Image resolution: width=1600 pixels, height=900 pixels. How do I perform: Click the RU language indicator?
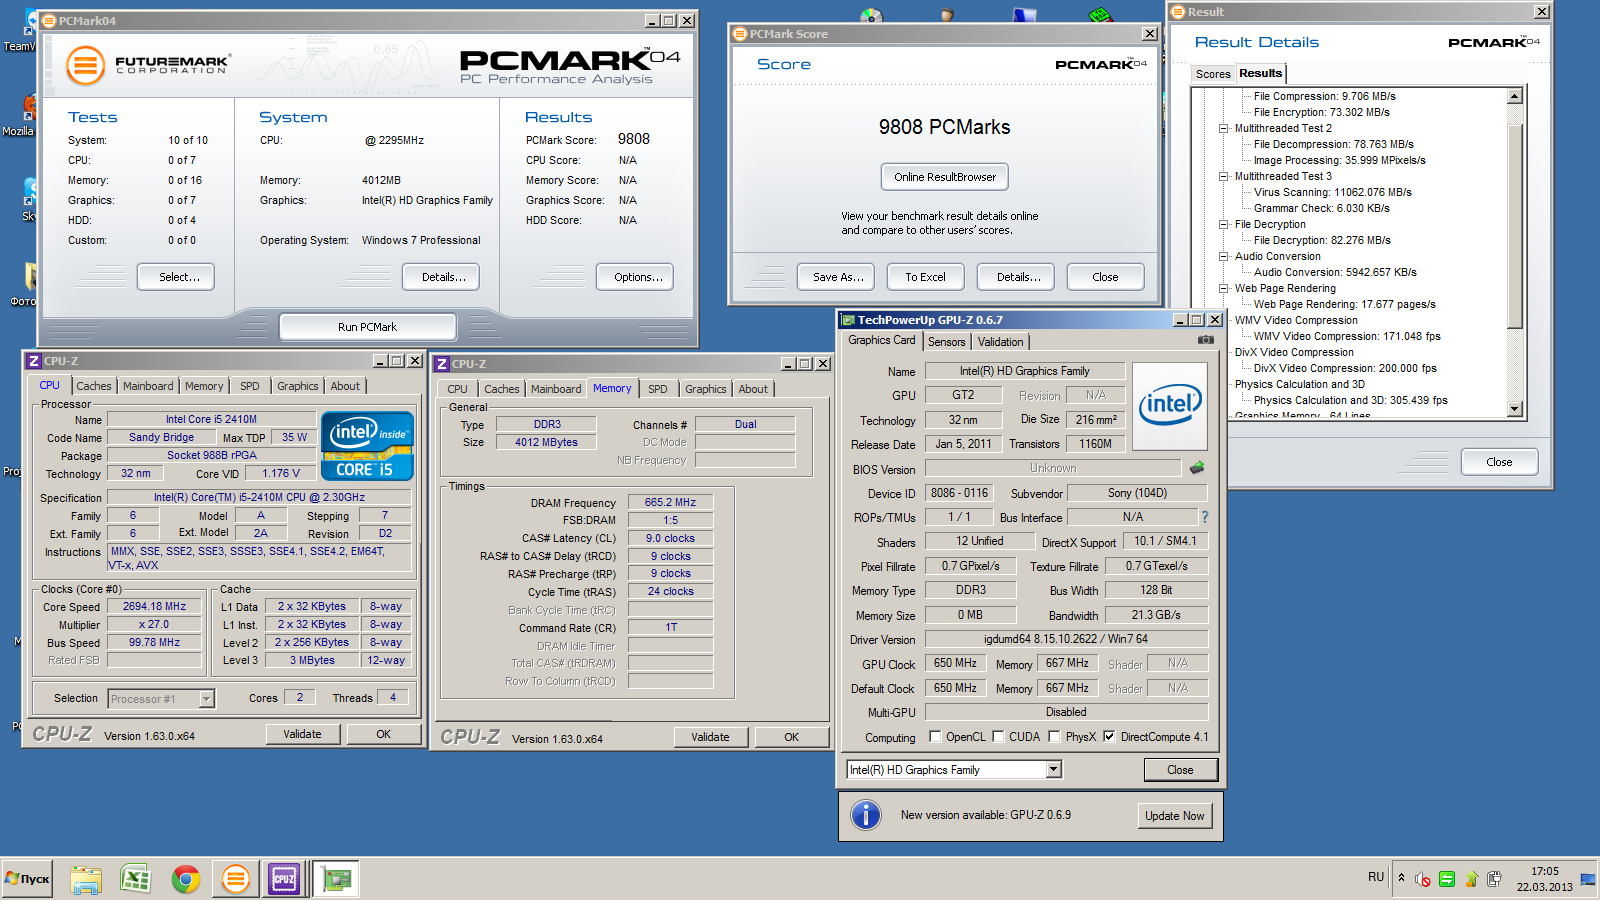[1376, 877]
